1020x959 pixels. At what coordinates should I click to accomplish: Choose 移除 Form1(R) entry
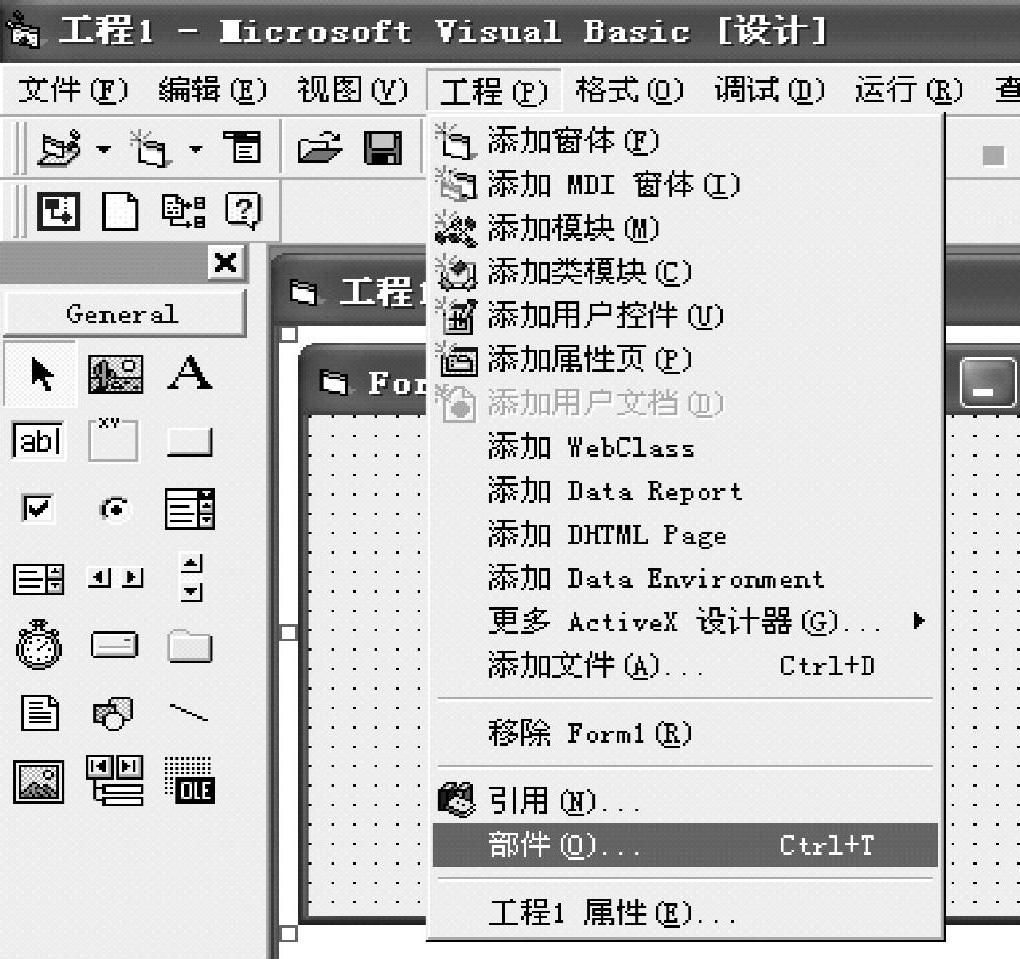pyautogui.click(x=685, y=733)
